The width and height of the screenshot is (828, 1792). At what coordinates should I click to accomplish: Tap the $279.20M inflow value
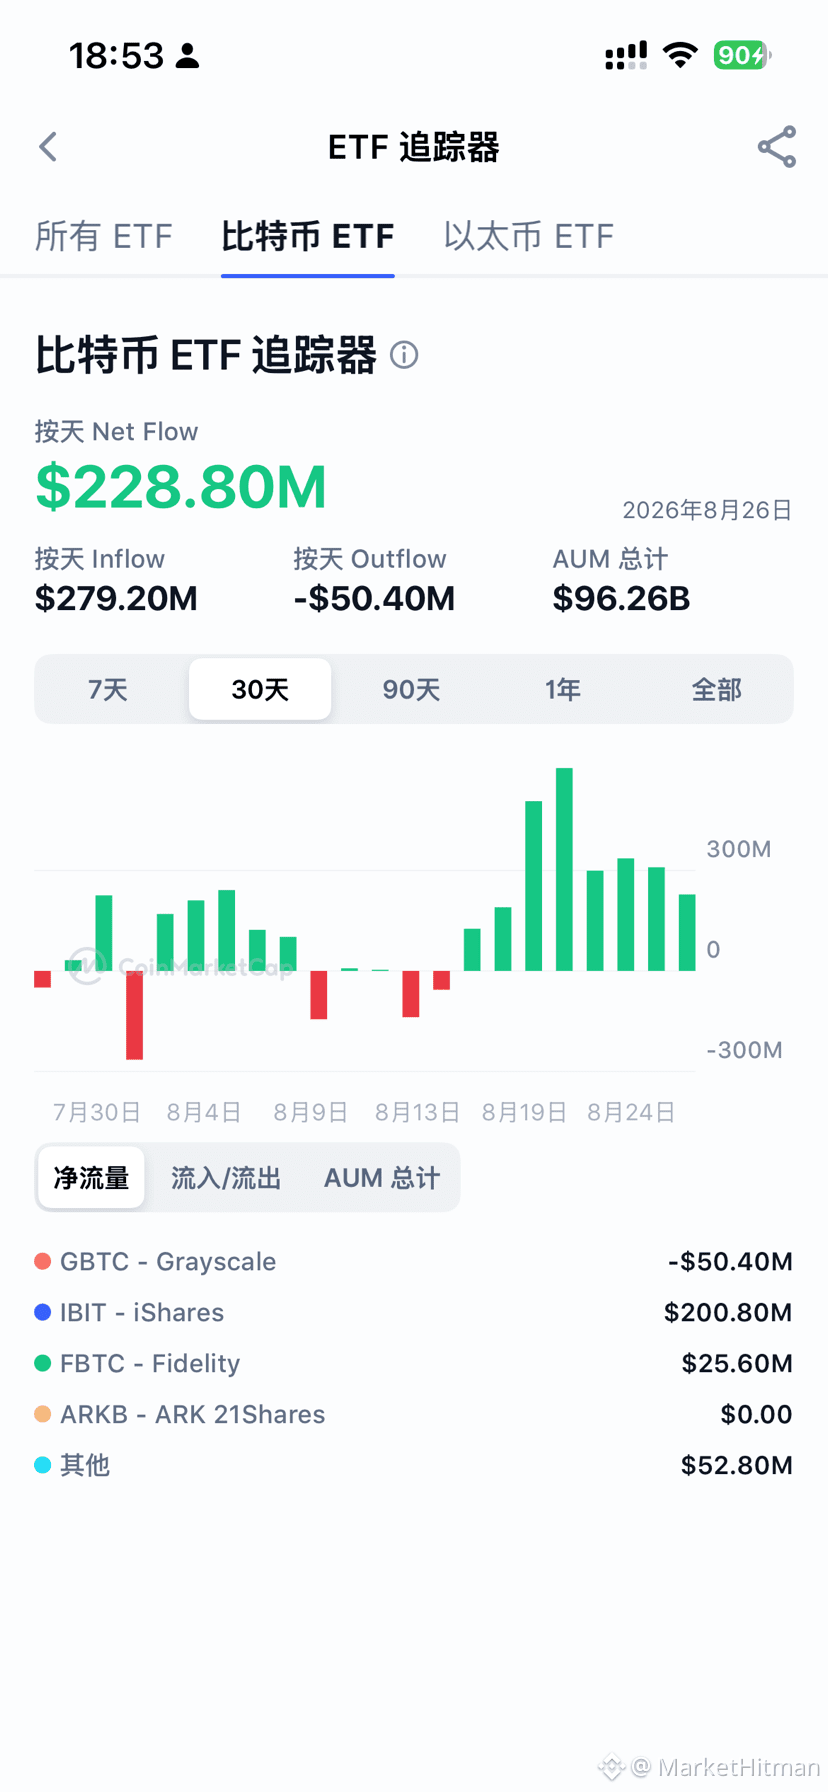tap(116, 598)
